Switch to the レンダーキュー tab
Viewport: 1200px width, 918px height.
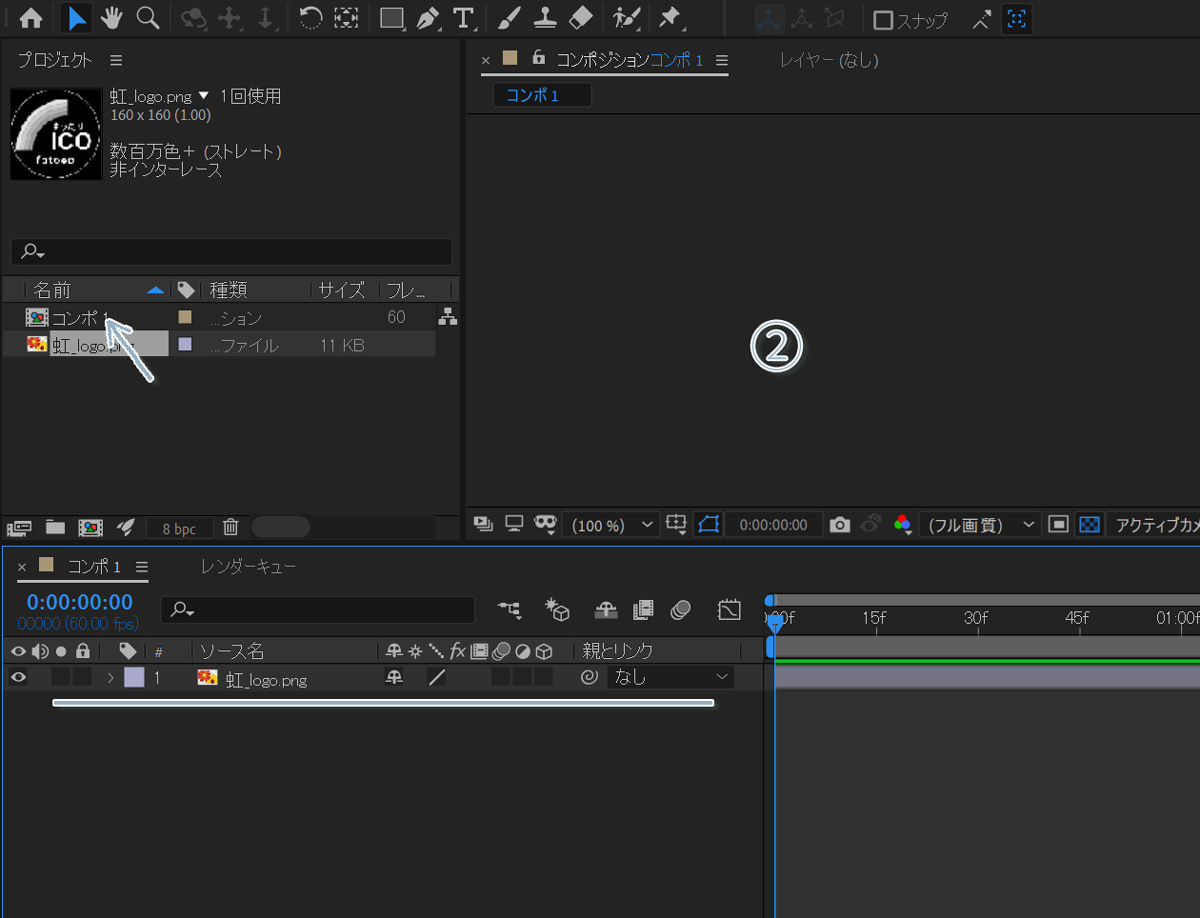[x=248, y=566]
